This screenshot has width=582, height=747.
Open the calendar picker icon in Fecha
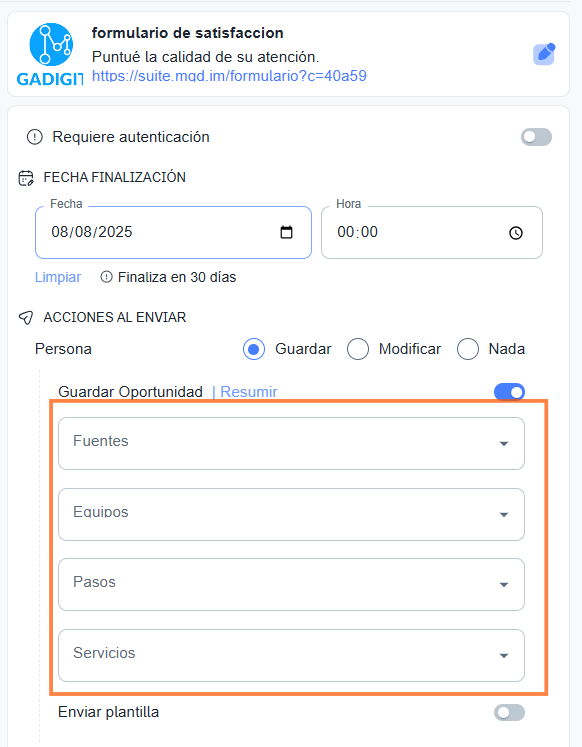(286, 232)
